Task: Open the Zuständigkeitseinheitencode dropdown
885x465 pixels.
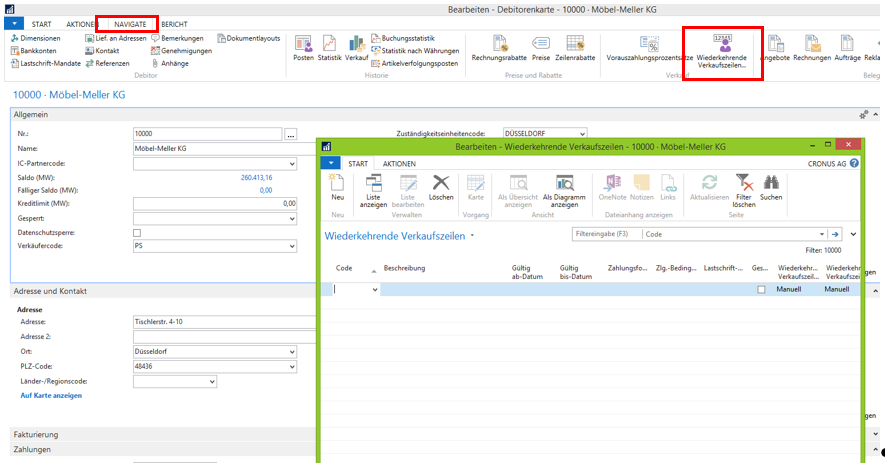Action: pos(582,134)
